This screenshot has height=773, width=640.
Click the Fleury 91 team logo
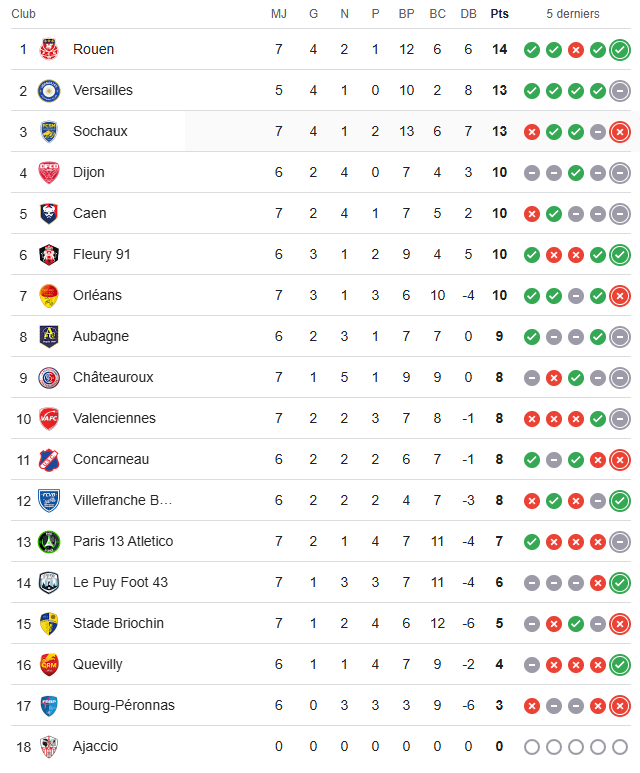[x=48, y=254]
